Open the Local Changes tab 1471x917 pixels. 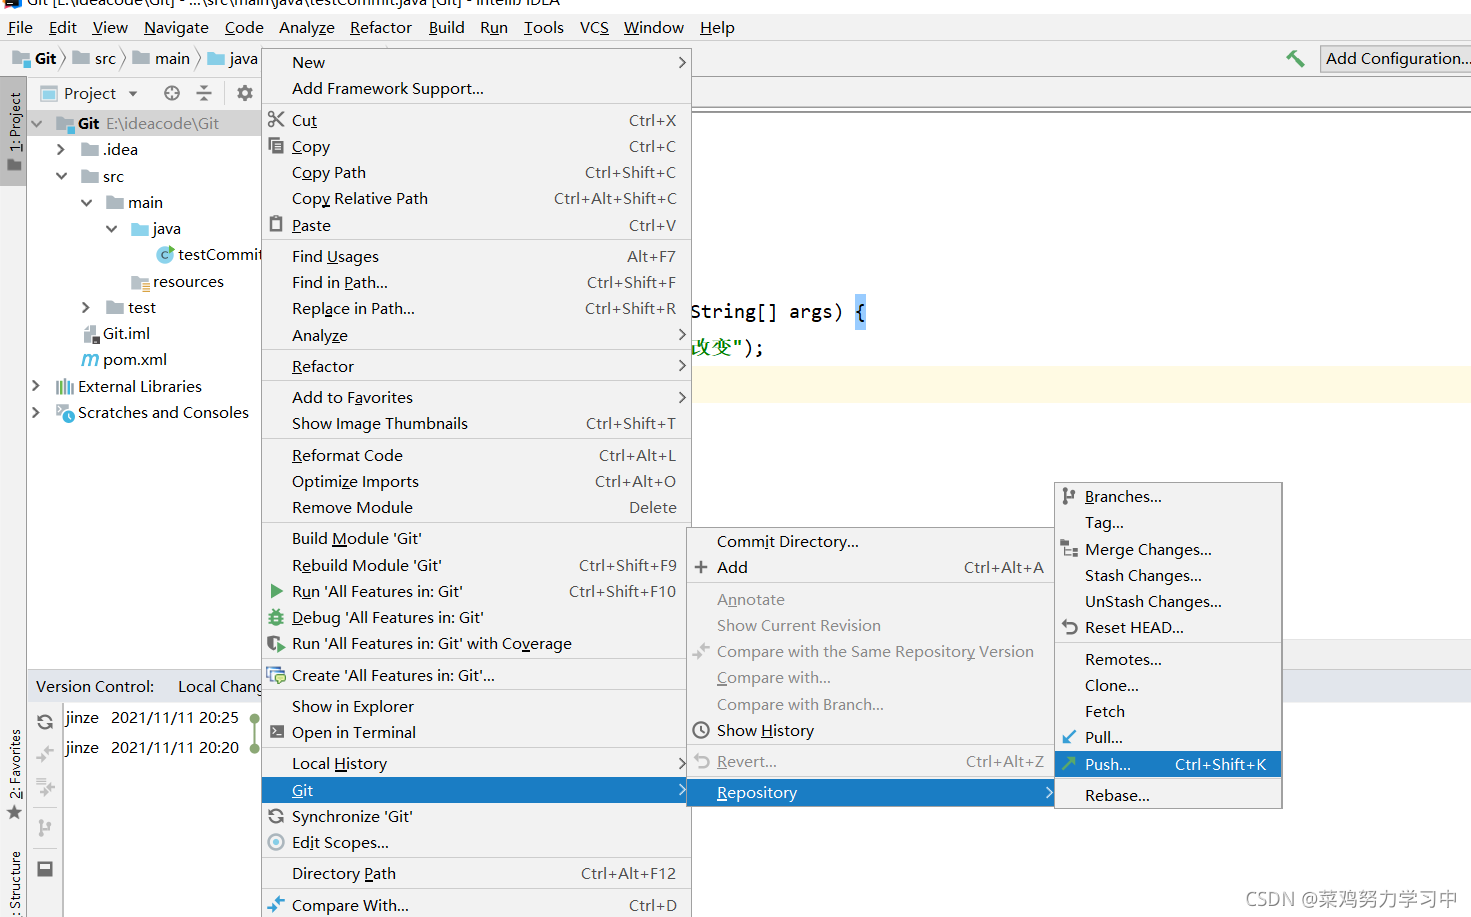[219, 686]
